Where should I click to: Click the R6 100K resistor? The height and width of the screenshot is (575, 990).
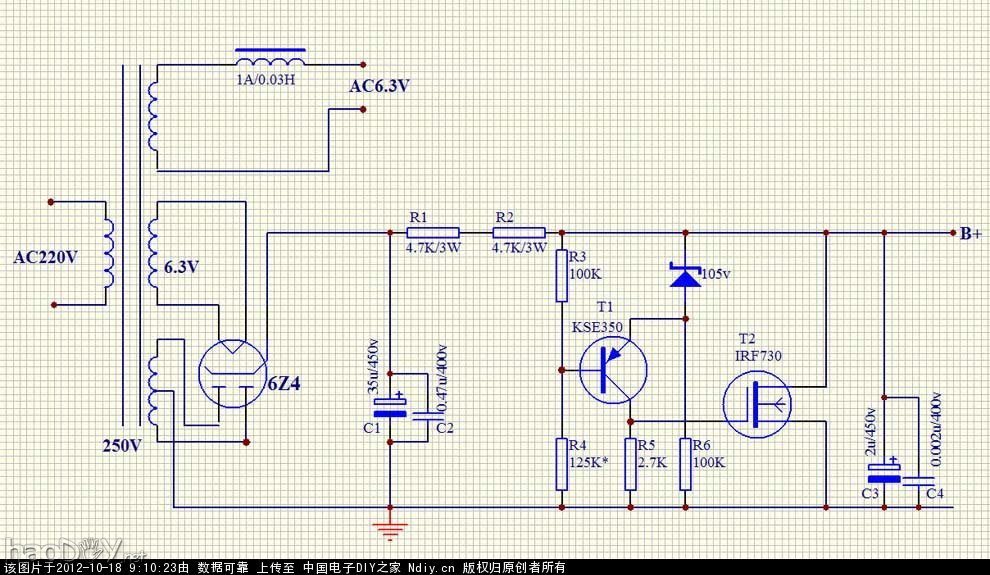click(x=685, y=463)
